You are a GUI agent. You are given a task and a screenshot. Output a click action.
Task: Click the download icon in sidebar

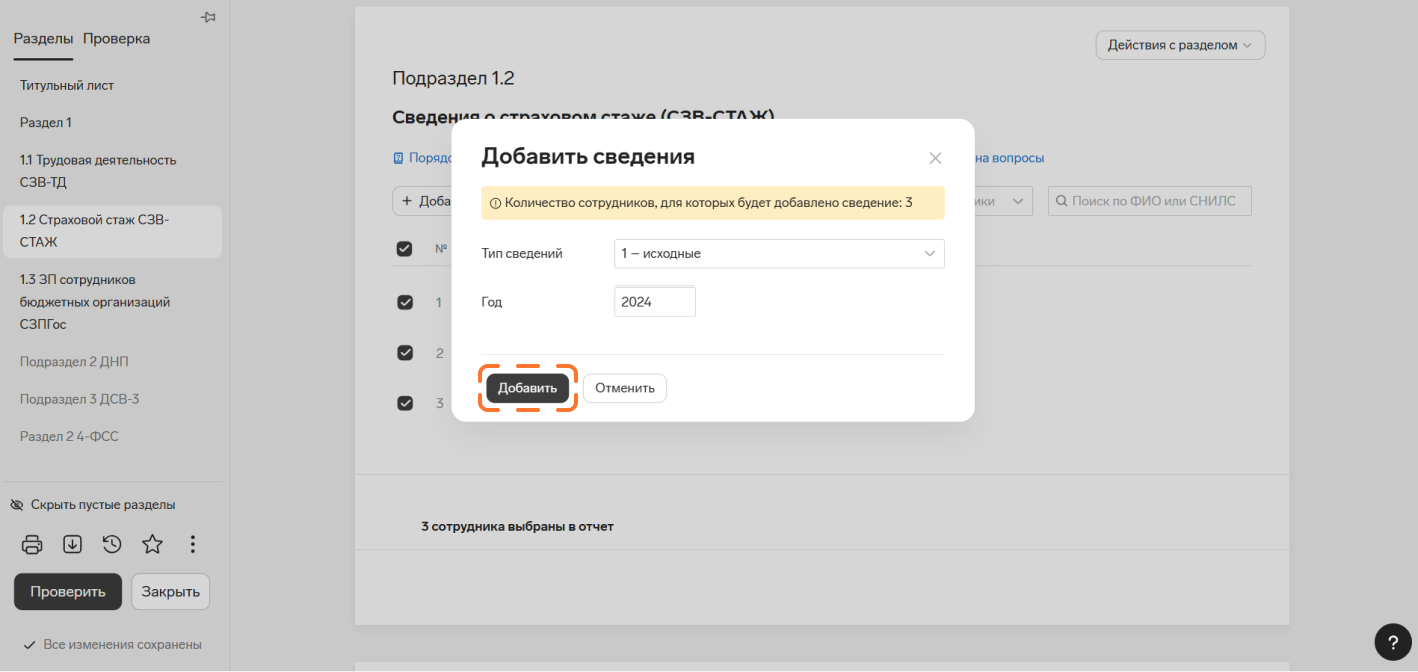[x=72, y=544]
